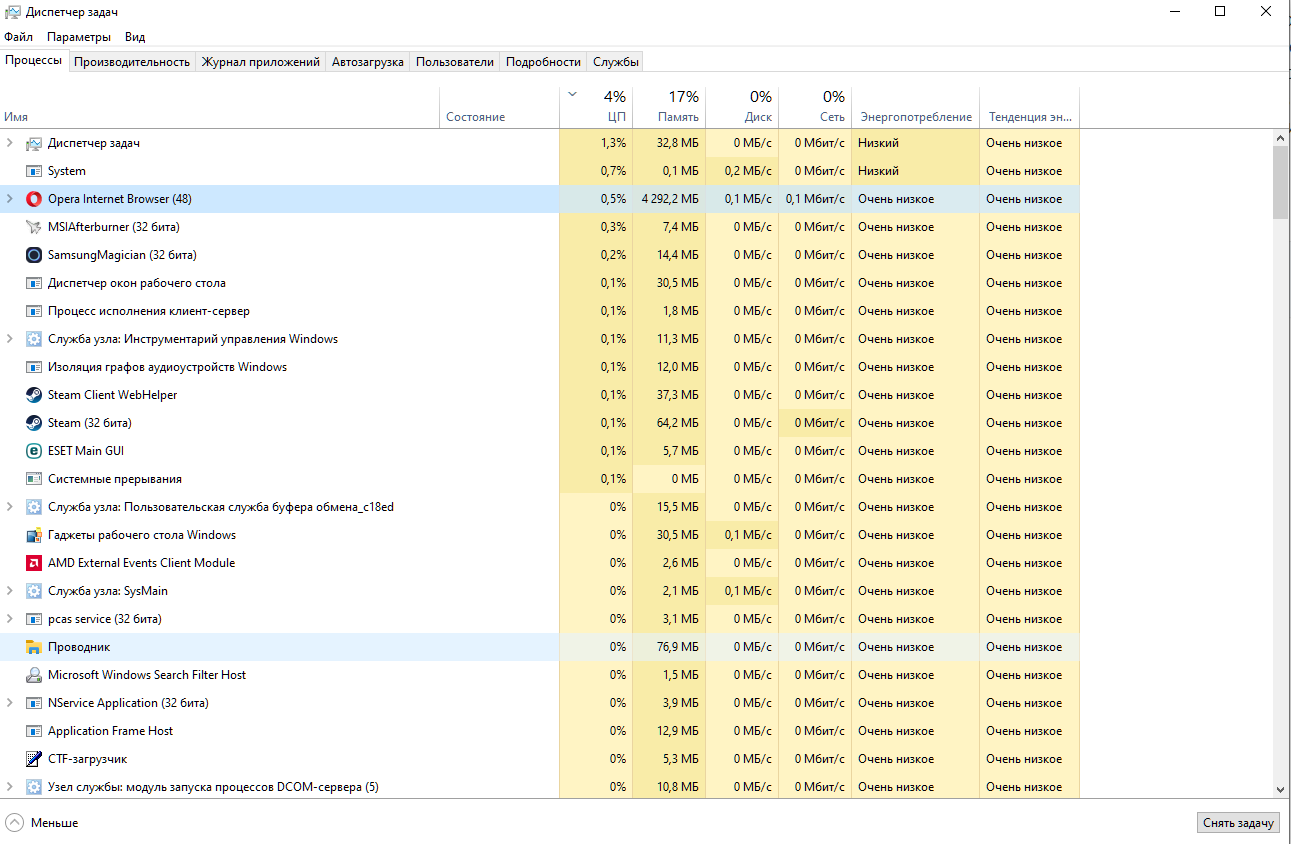Select the 4 292,2 МБ memory cell

pos(670,199)
